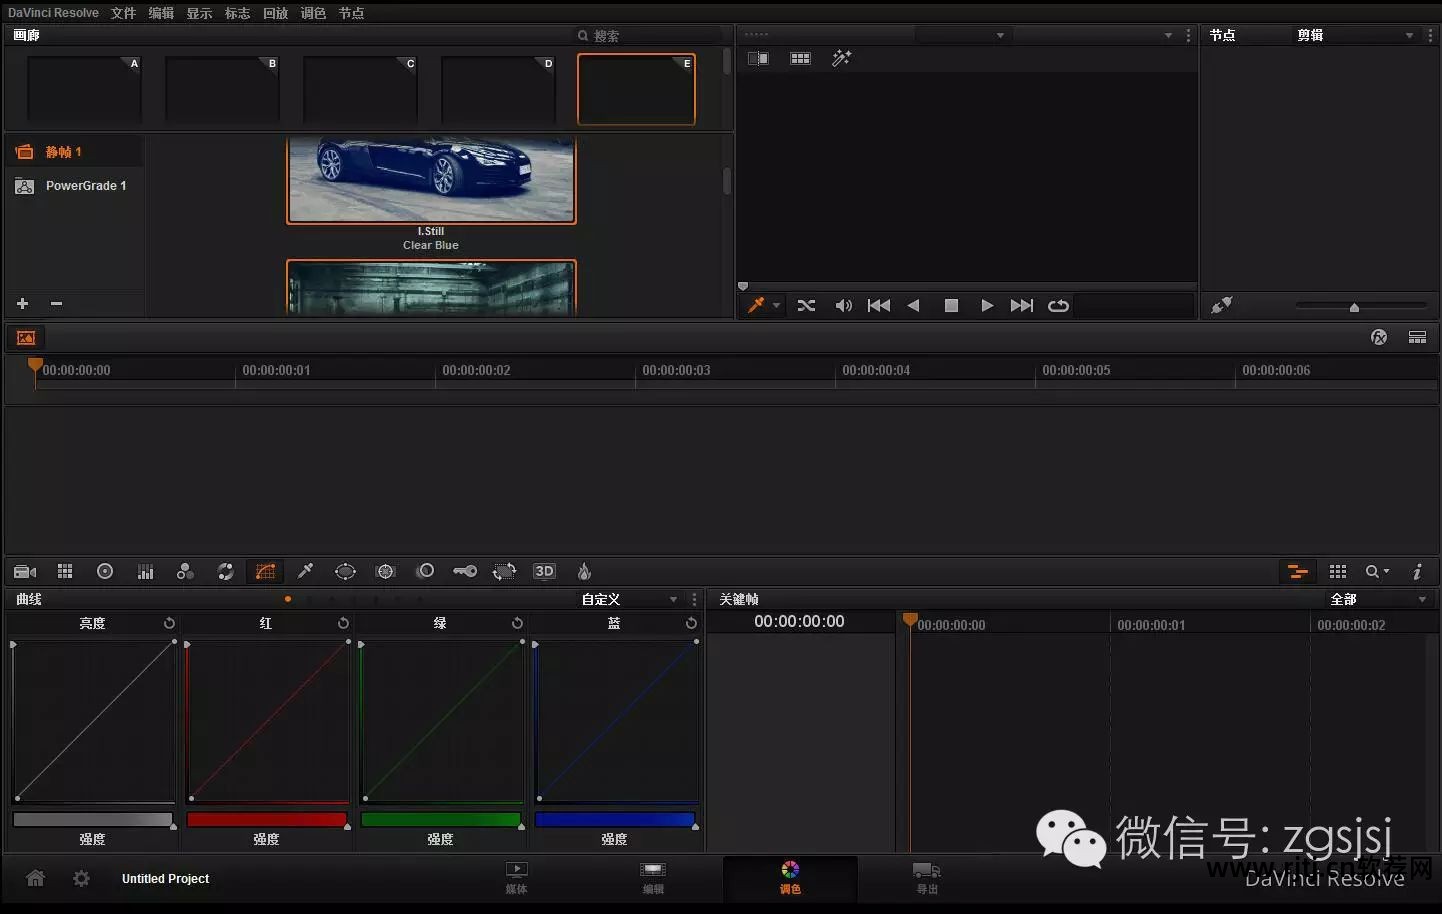Select the active Curves palette icon
Image resolution: width=1442 pixels, height=914 pixels.
[x=265, y=572]
